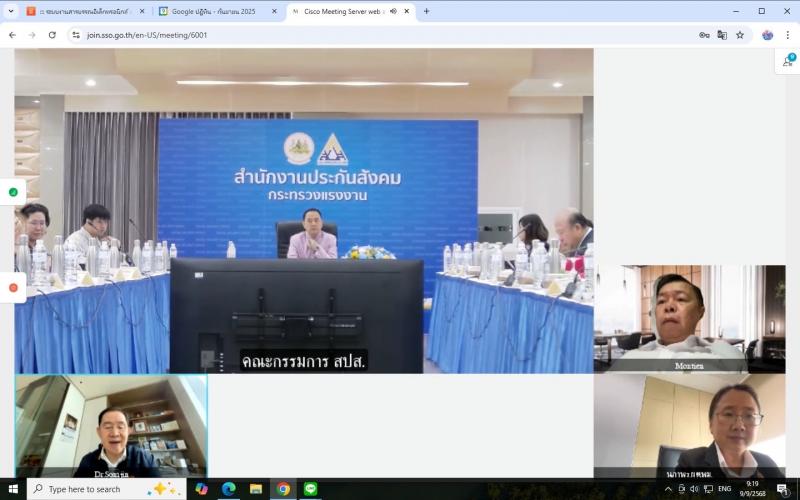This screenshot has width=800, height=500.
Task: Click the red recording button on left edge
Action: pos(13,288)
